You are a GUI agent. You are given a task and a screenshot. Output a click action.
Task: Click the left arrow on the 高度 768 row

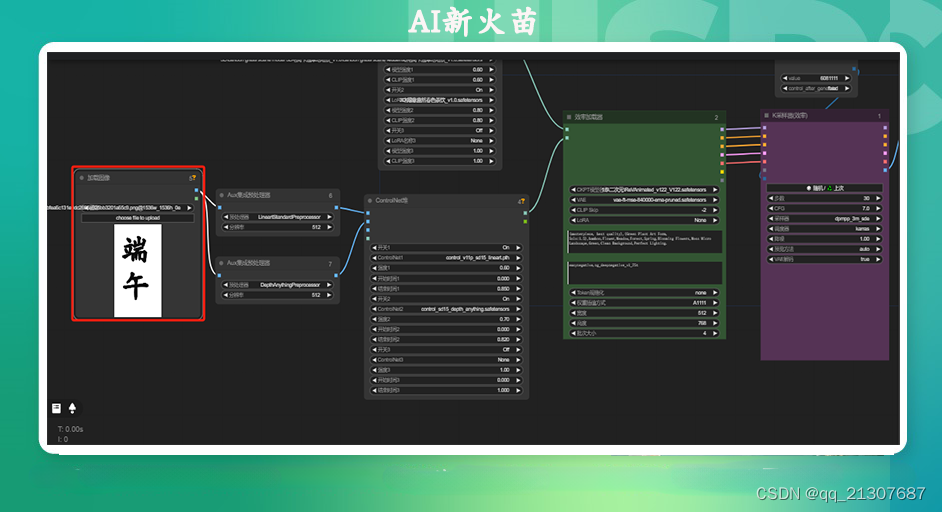click(573, 323)
